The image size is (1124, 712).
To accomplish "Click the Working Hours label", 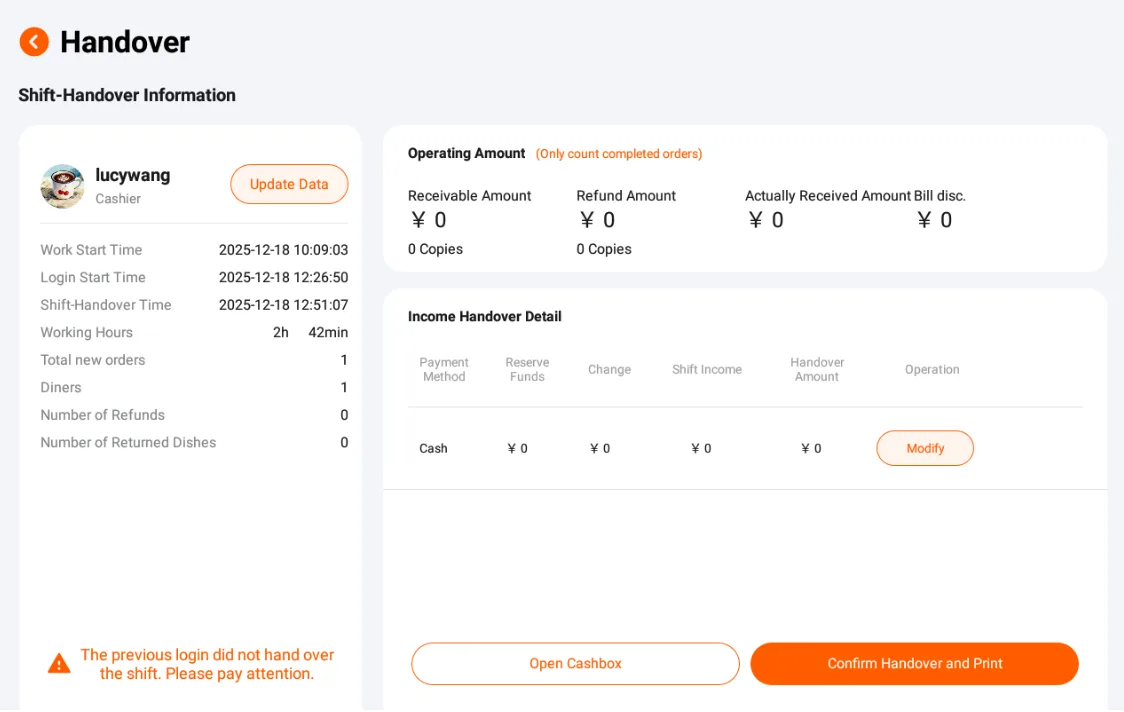I will (x=87, y=332).
